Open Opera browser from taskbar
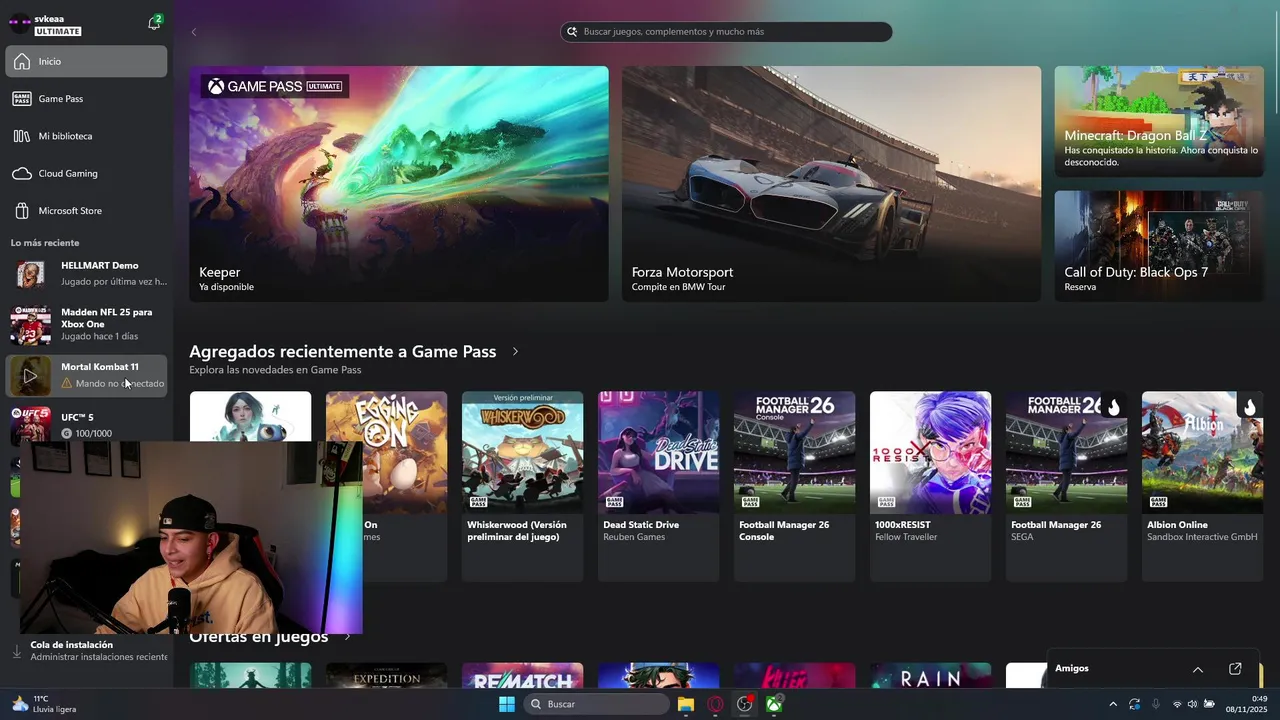This screenshot has width=1280, height=720. [715, 704]
